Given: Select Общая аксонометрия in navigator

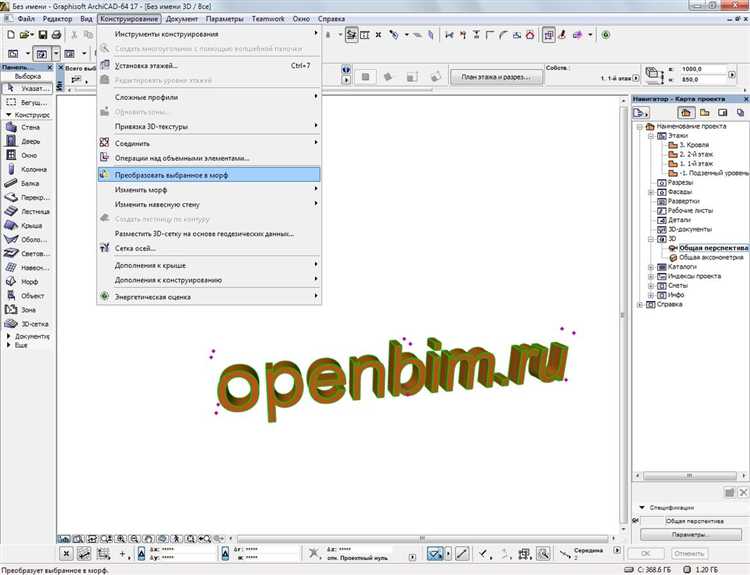Looking at the screenshot, I should (711, 257).
